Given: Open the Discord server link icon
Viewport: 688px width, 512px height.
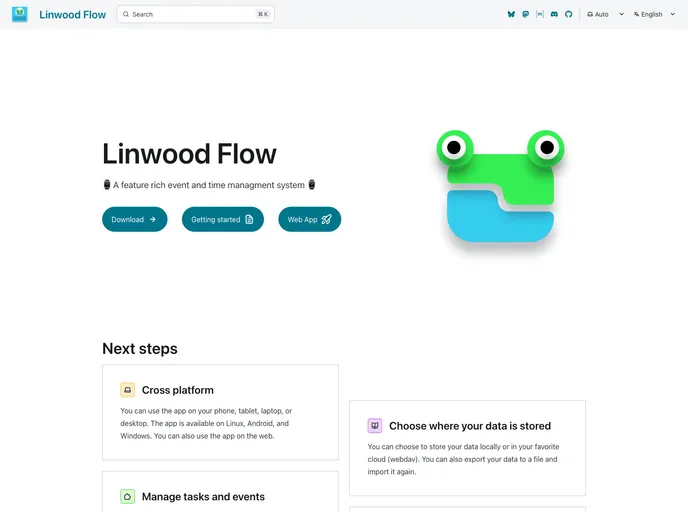Looking at the screenshot, I should point(554,14).
